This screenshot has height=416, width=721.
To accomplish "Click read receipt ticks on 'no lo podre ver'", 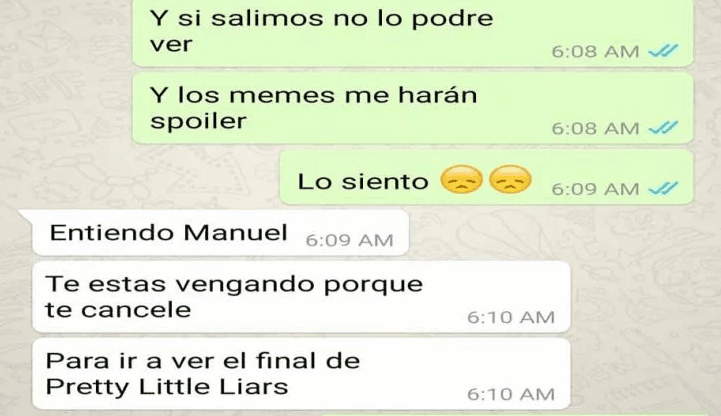I will tap(663, 51).
